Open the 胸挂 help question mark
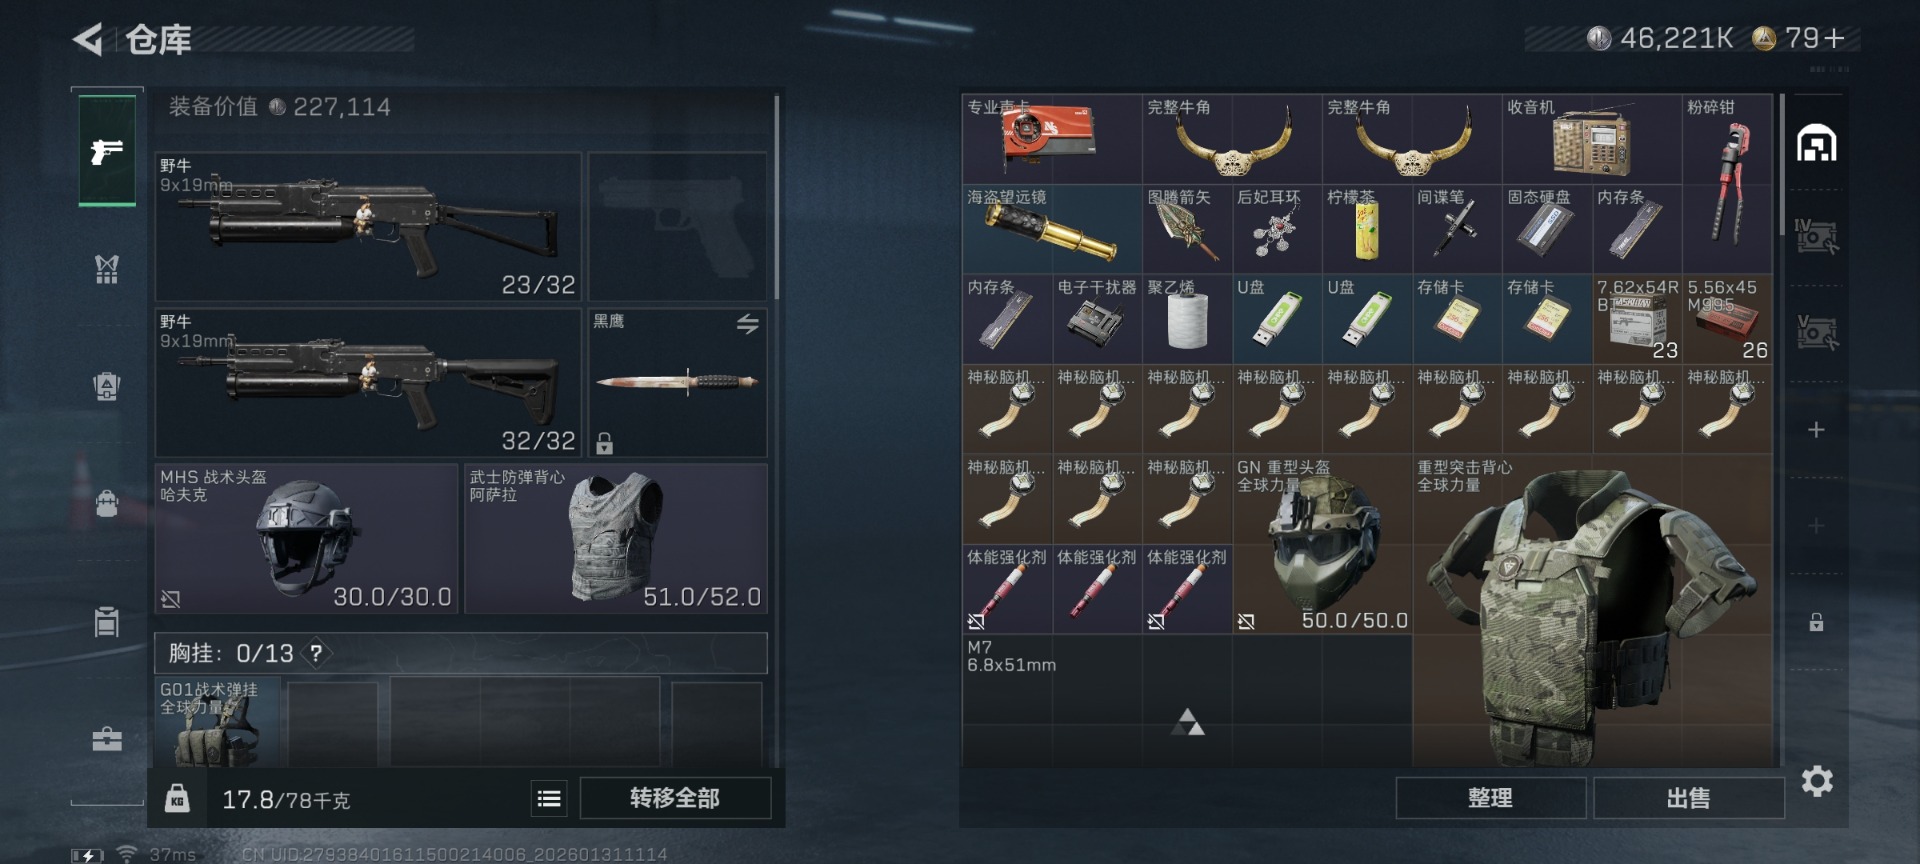Image resolution: width=1920 pixels, height=864 pixels. [316, 653]
